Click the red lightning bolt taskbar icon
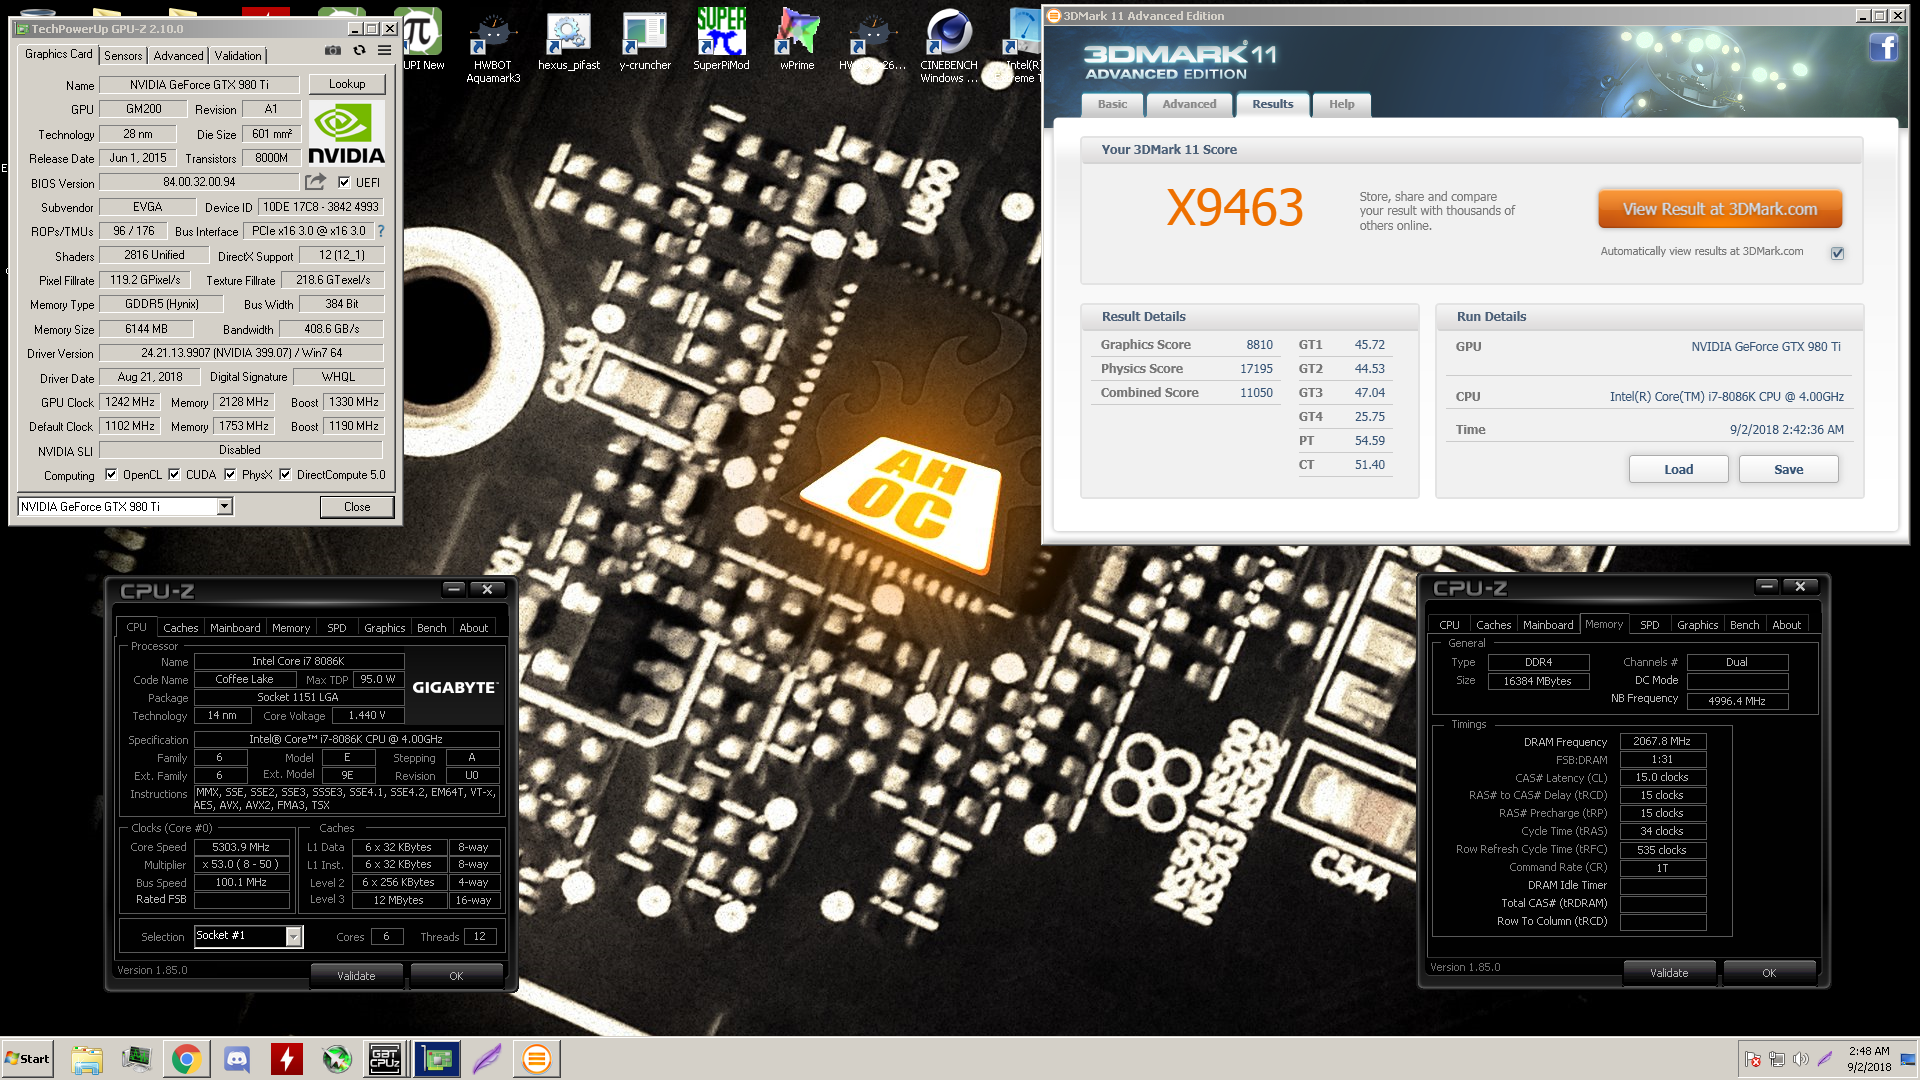The image size is (1920, 1080). tap(287, 1059)
